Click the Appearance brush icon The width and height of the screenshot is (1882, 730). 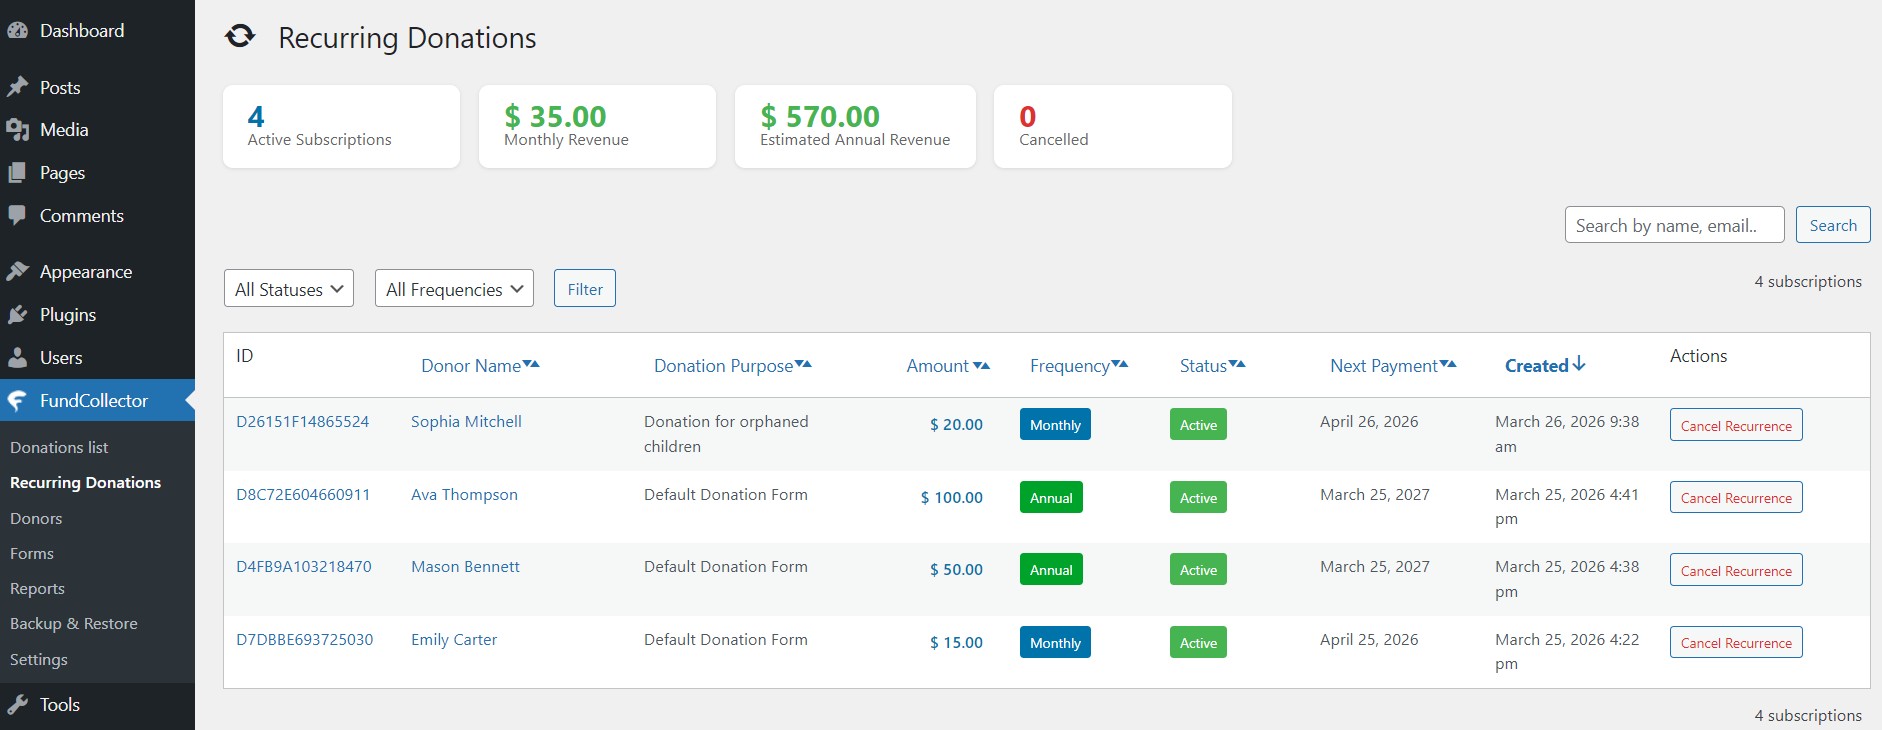click(17, 271)
